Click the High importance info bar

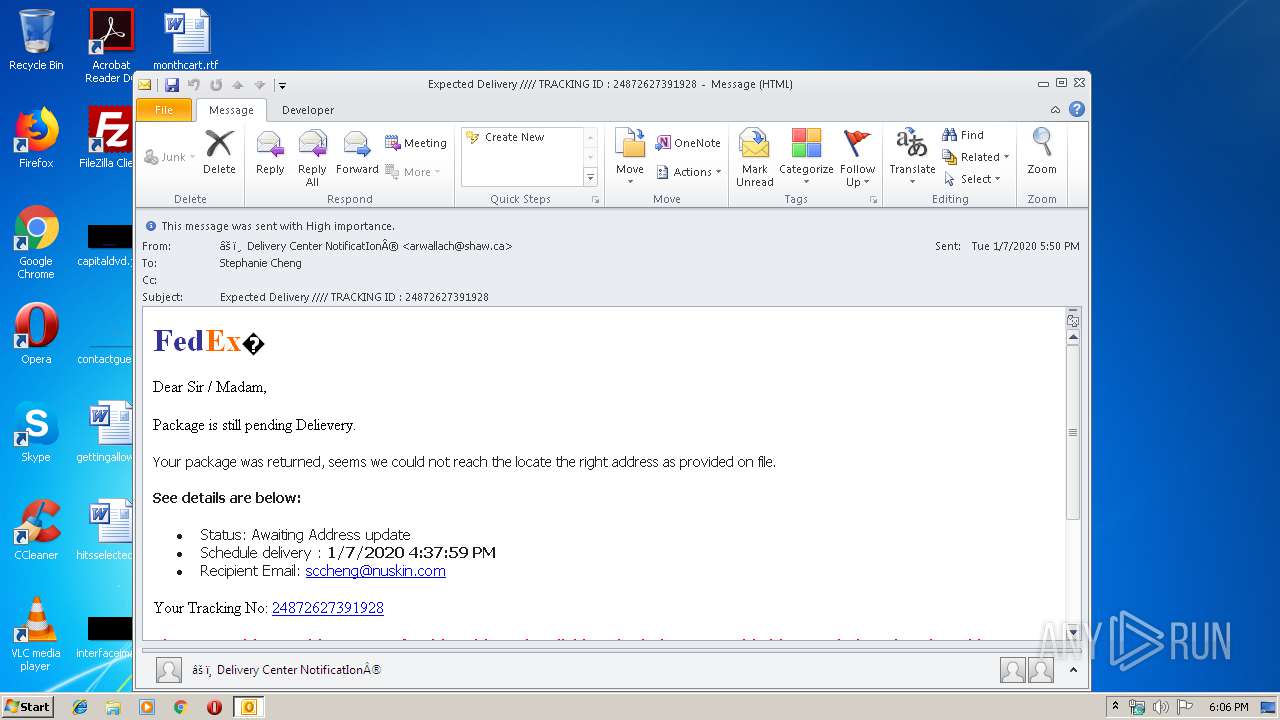pyautogui.click(x=270, y=226)
